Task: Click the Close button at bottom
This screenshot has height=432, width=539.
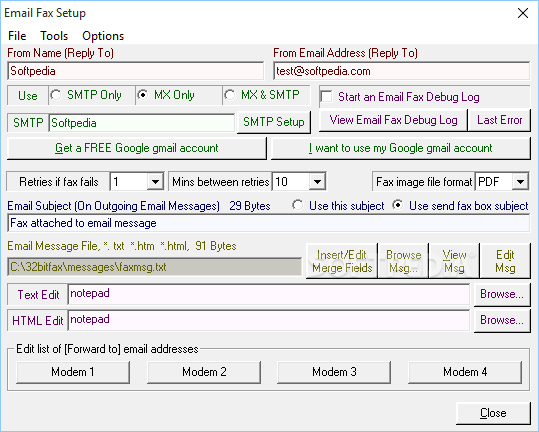Action: pyautogui.click(x=493, y=413)
